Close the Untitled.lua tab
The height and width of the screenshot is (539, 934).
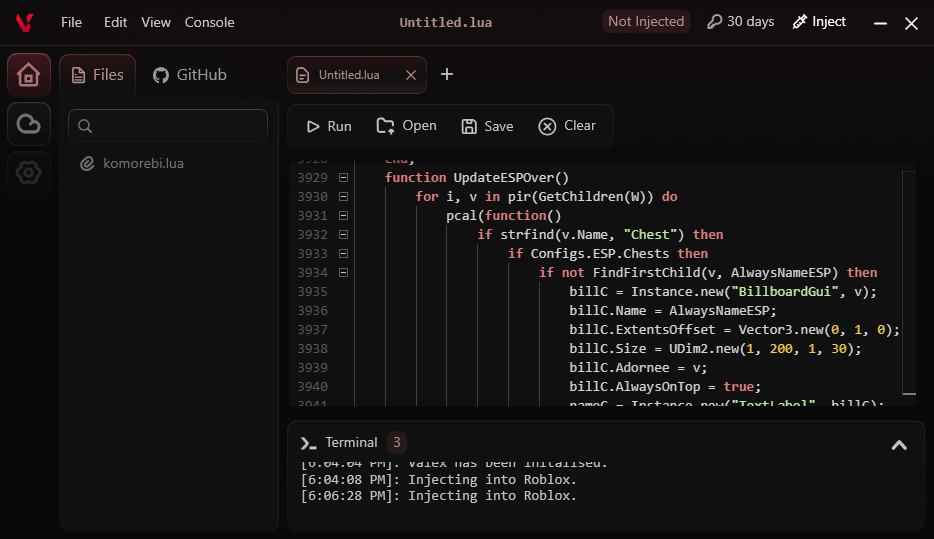coord(410,75)
